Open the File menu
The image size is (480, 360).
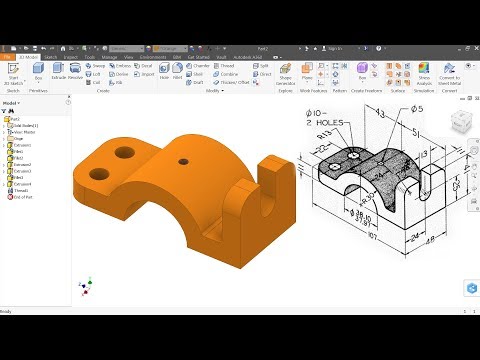point(7,57)
